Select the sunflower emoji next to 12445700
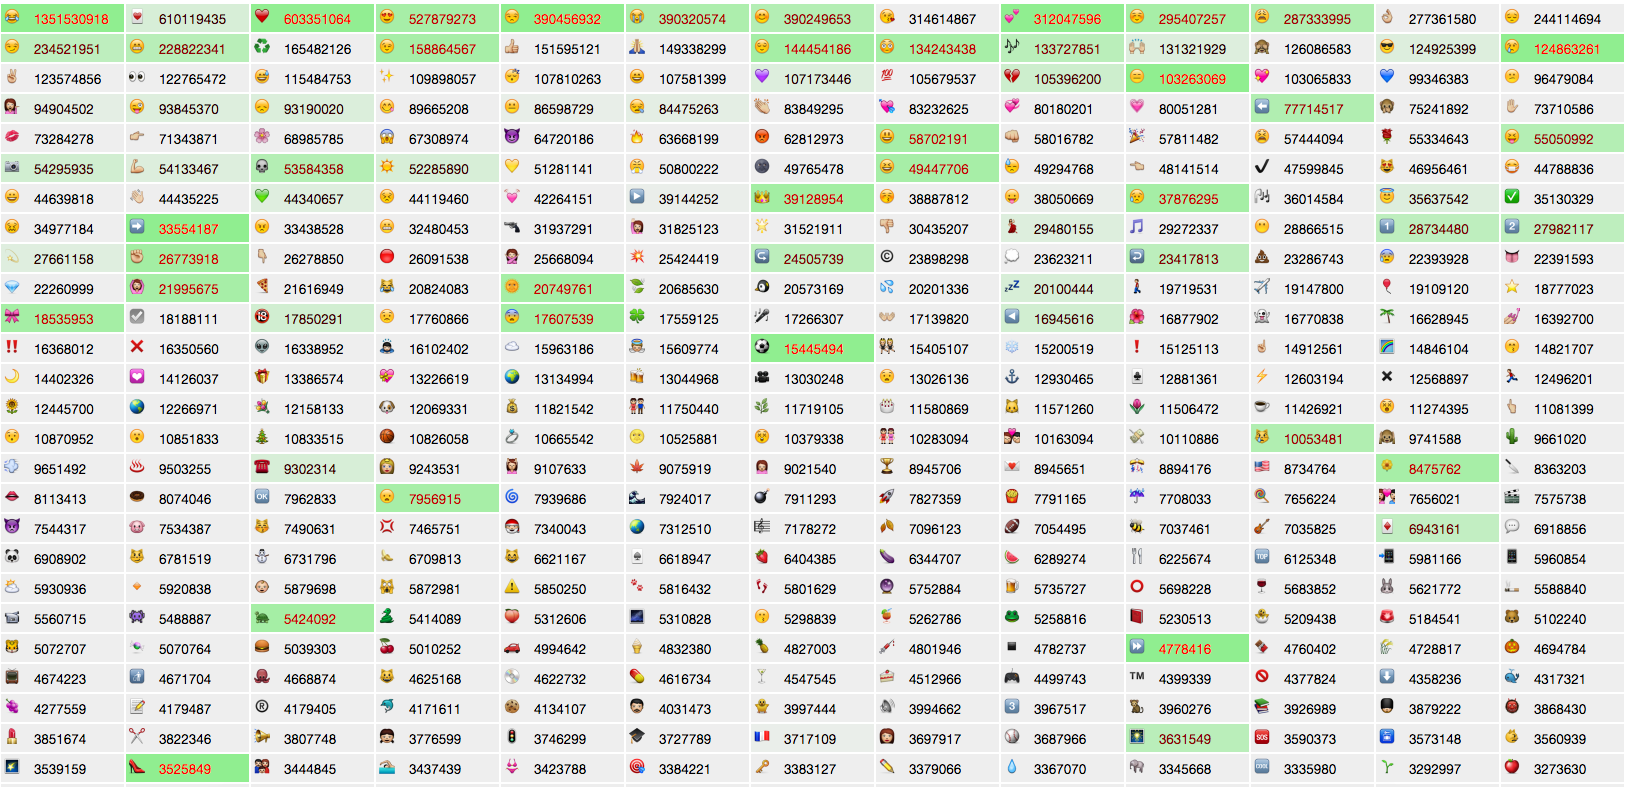Screen dimensions: 1628x787 pos(12,407)
